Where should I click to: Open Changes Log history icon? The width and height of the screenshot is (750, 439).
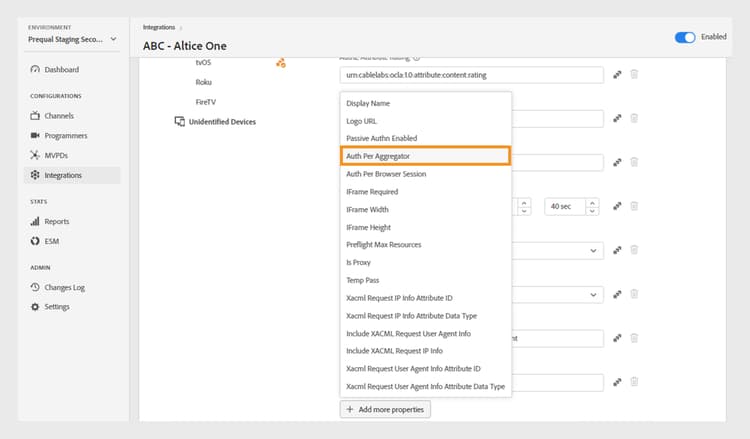[x=35, y=287]
